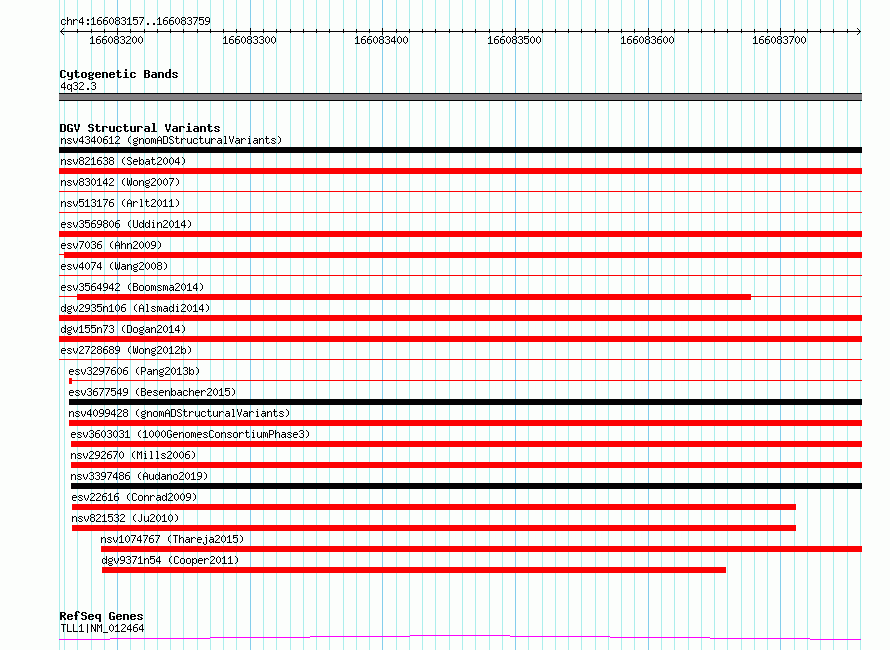Screen dimensions: 890x650
Task: Click the black bar under nsv3397486
Action: [467, 486]
